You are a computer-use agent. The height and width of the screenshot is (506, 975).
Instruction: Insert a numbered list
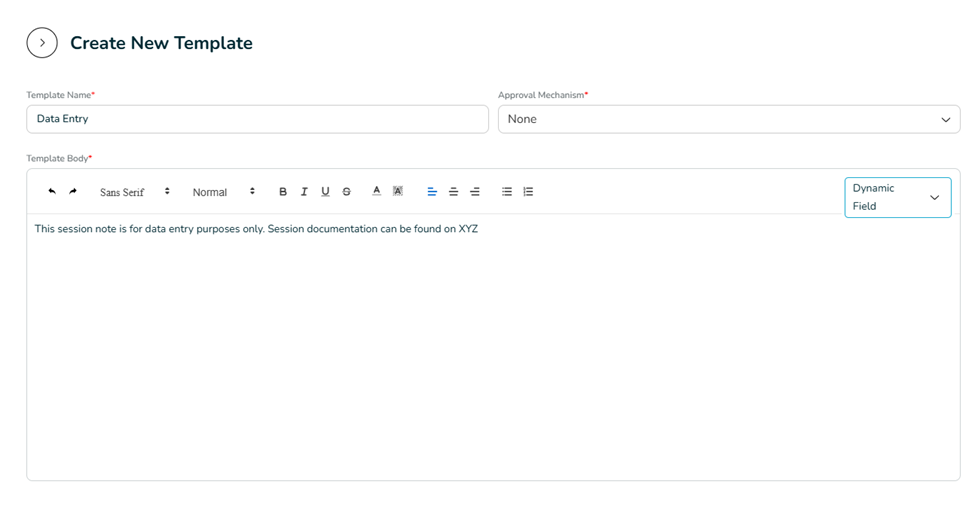(x=528, y=192)
